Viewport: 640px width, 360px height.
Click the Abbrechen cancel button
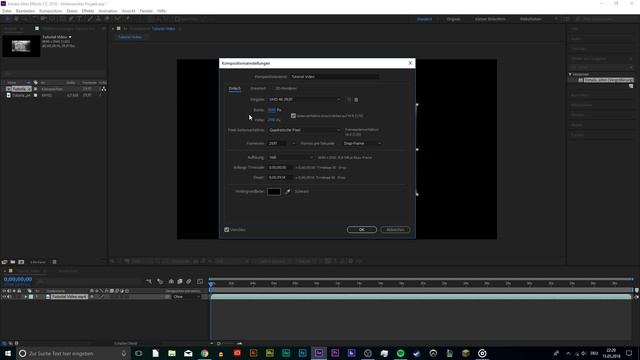click(x=395, y=230)
